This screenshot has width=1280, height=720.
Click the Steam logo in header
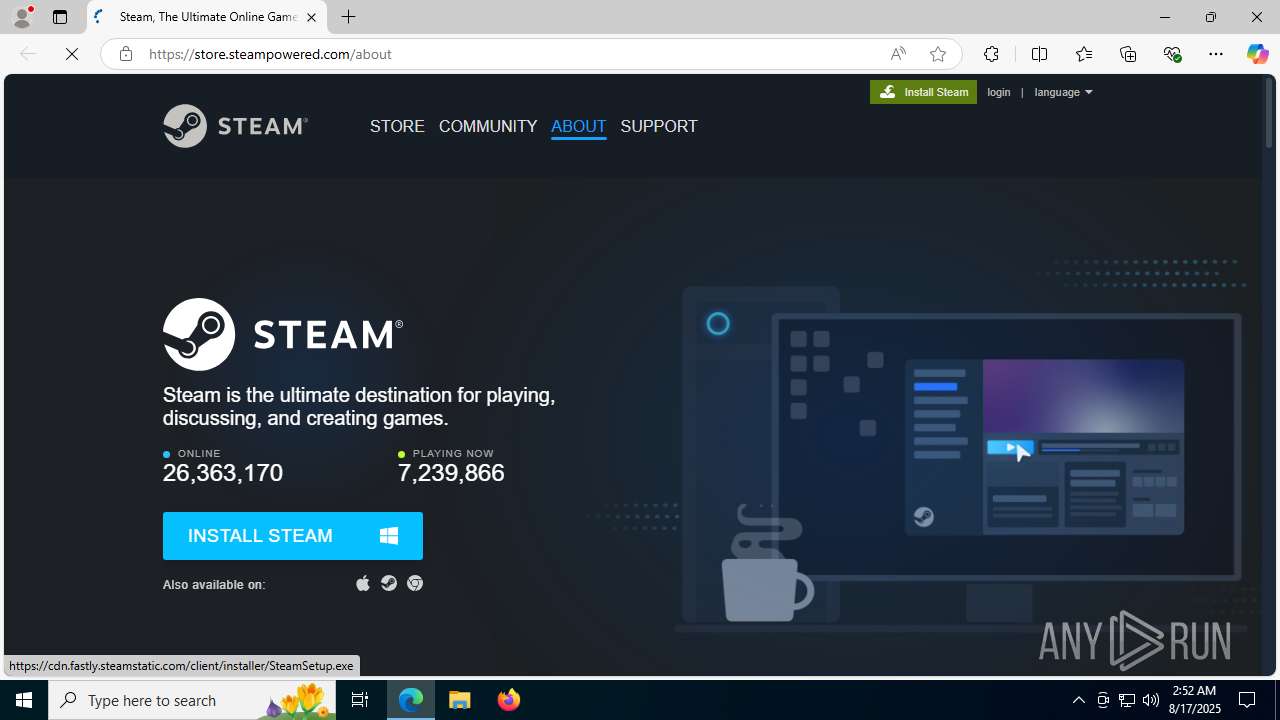235,126
